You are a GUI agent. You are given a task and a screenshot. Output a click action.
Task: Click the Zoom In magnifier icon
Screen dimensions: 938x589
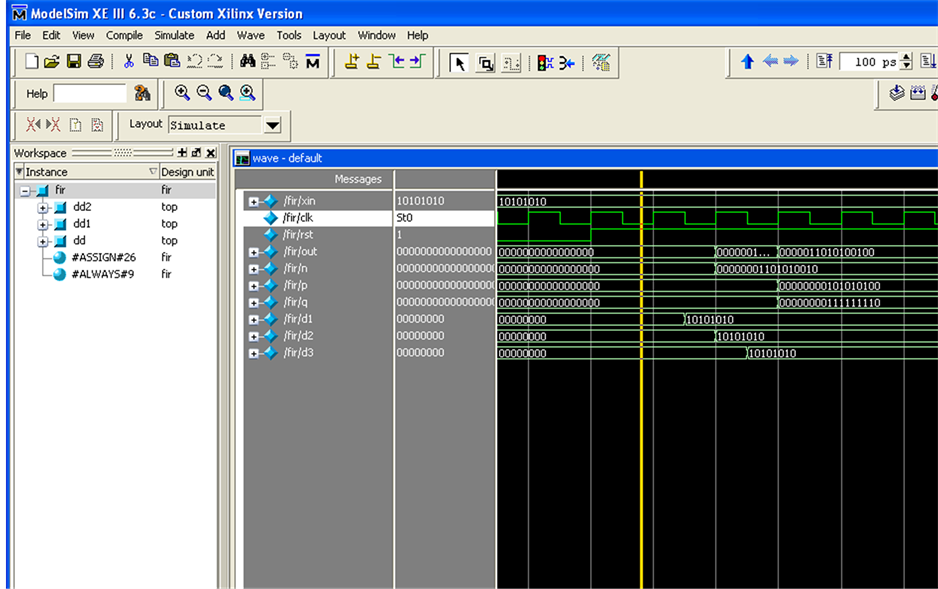(x=182, y=93)
